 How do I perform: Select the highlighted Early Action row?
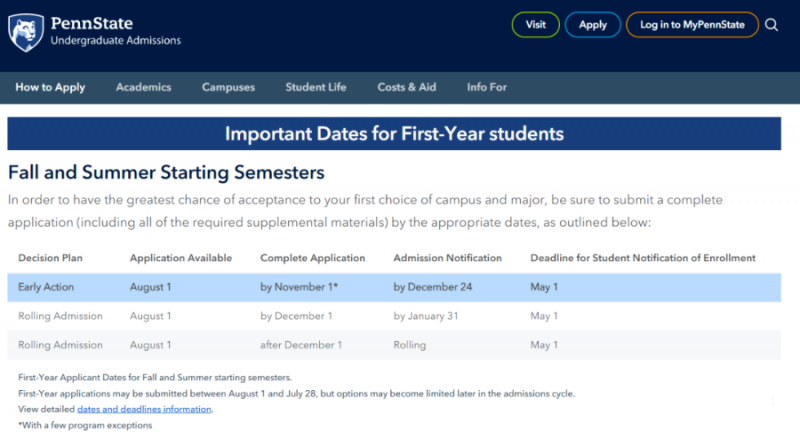click(x=394, y=287)
